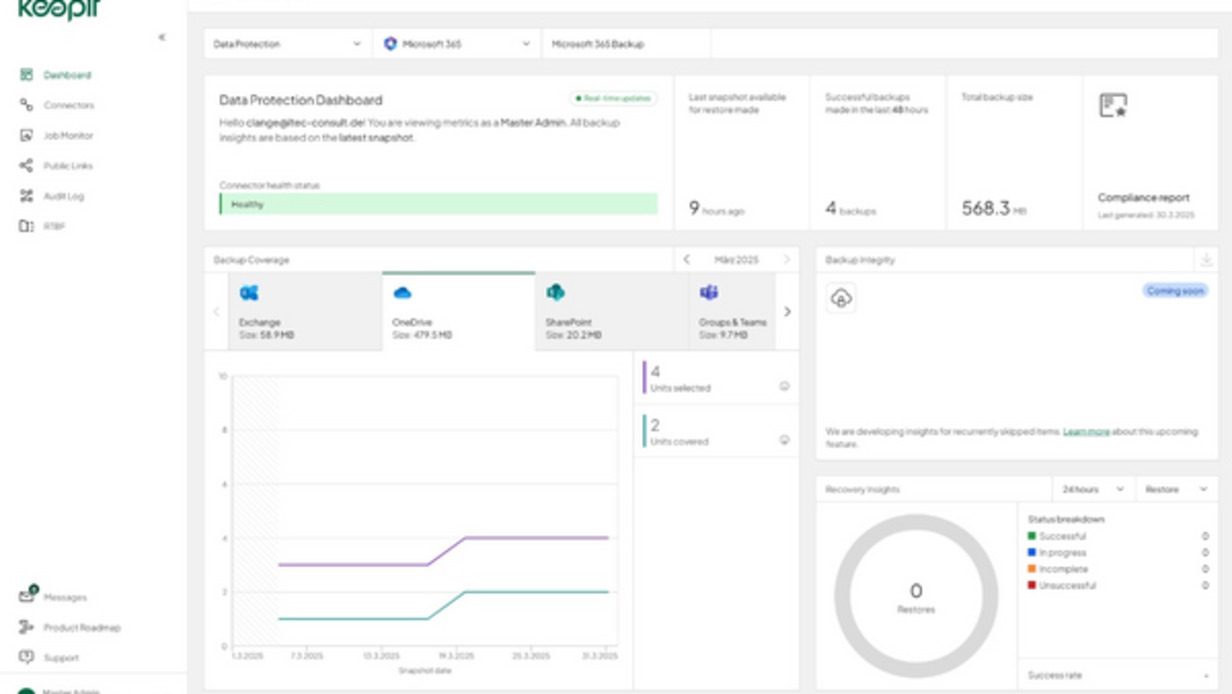Click the 4 backups value
The width and height of the screenshot is (1232, 694).
click(x=850, y=209)
